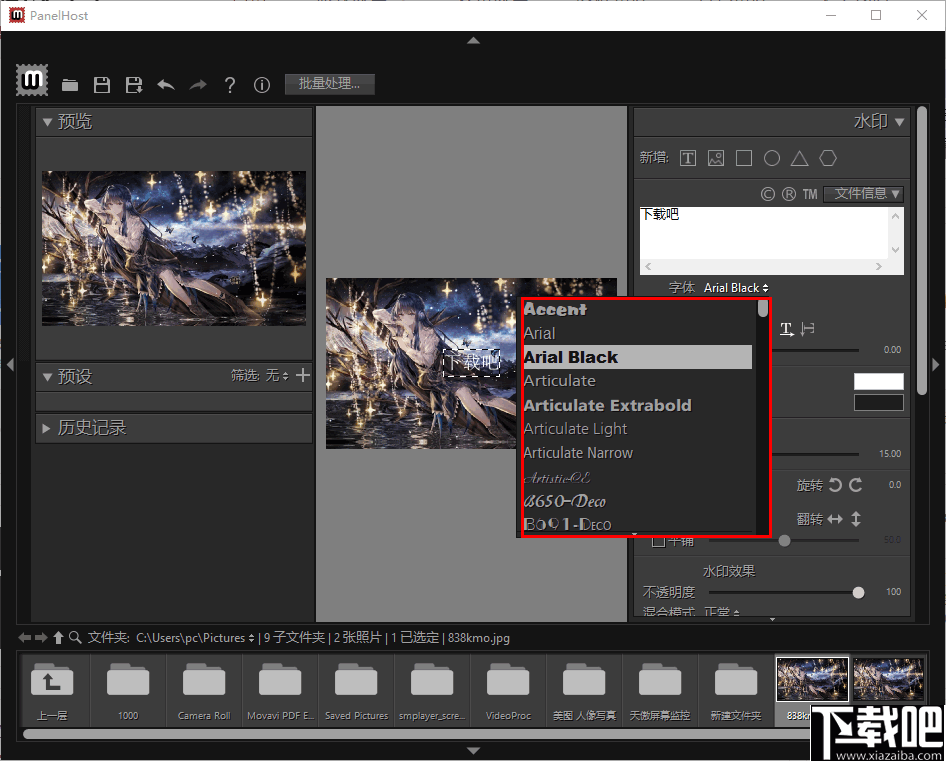Click the text spacing icon
The width and height of the screenshot is (946, 761).
click(x=807, y=329)
